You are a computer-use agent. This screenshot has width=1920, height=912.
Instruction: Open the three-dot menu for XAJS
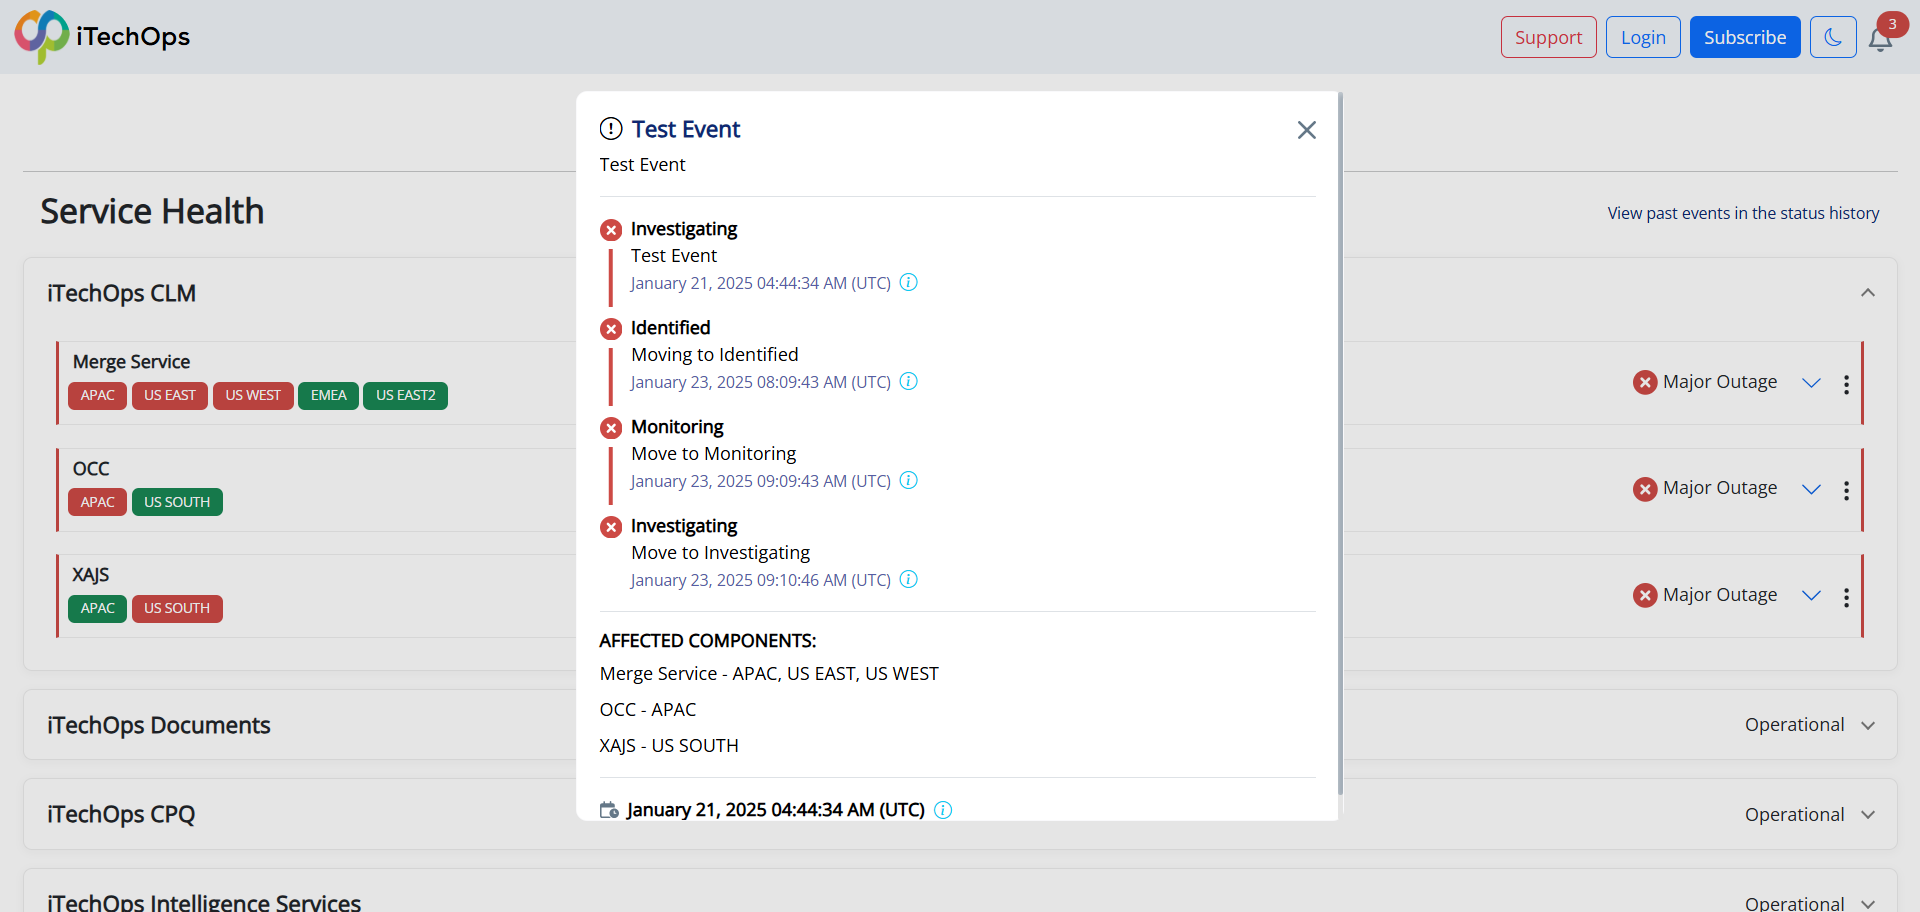(x=1846, y=597)
